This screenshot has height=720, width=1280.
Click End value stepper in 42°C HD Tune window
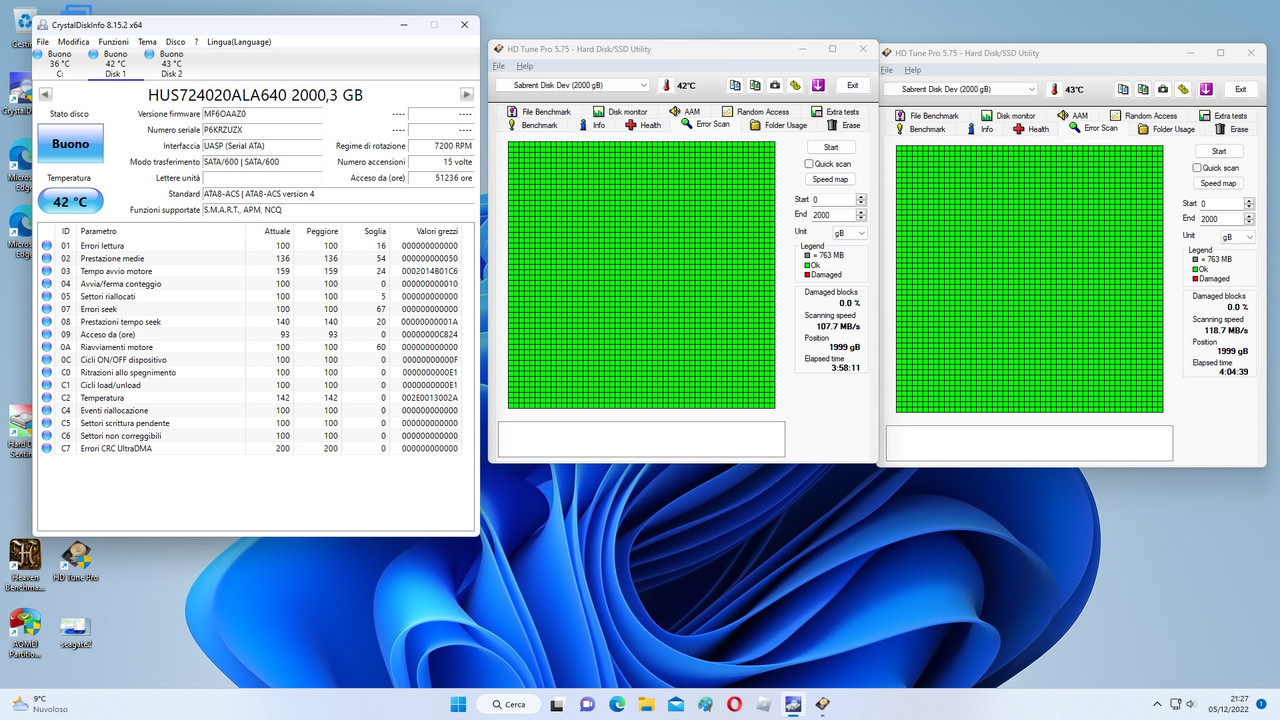(861, 215)
